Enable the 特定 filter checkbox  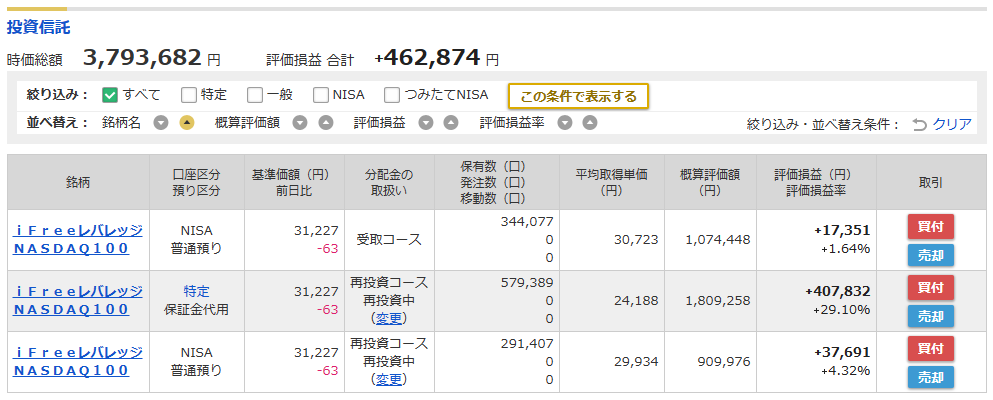(x=189, y=95)
